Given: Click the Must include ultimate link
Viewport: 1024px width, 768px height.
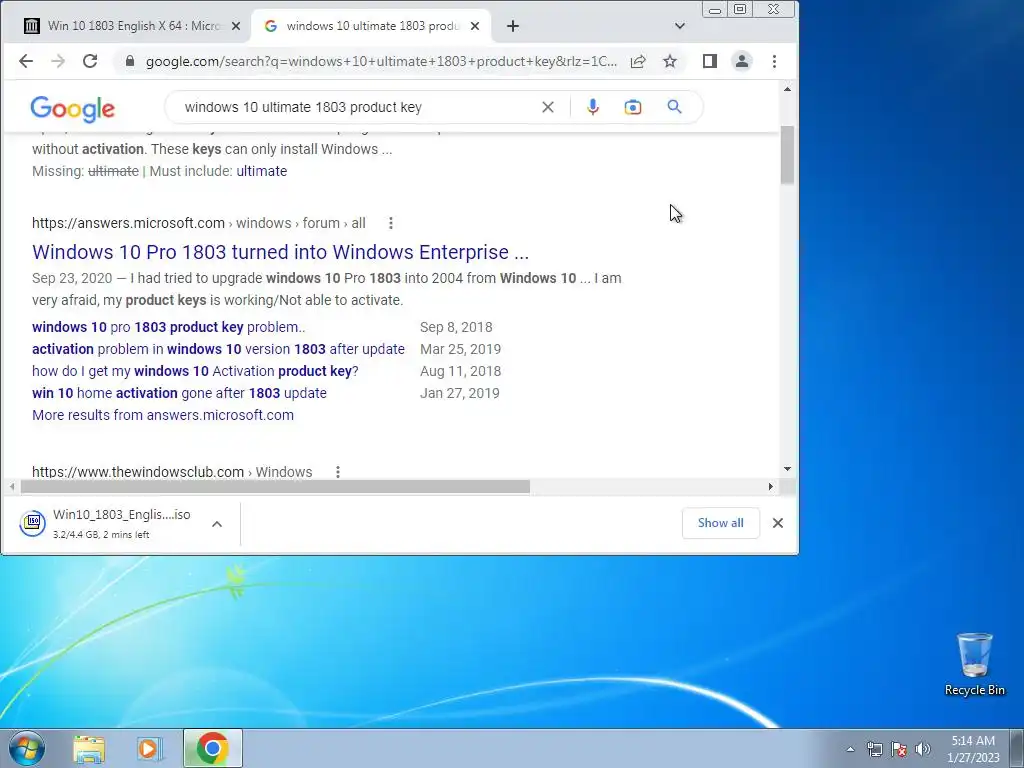Looking at the screenshot, I should point(261,171).
